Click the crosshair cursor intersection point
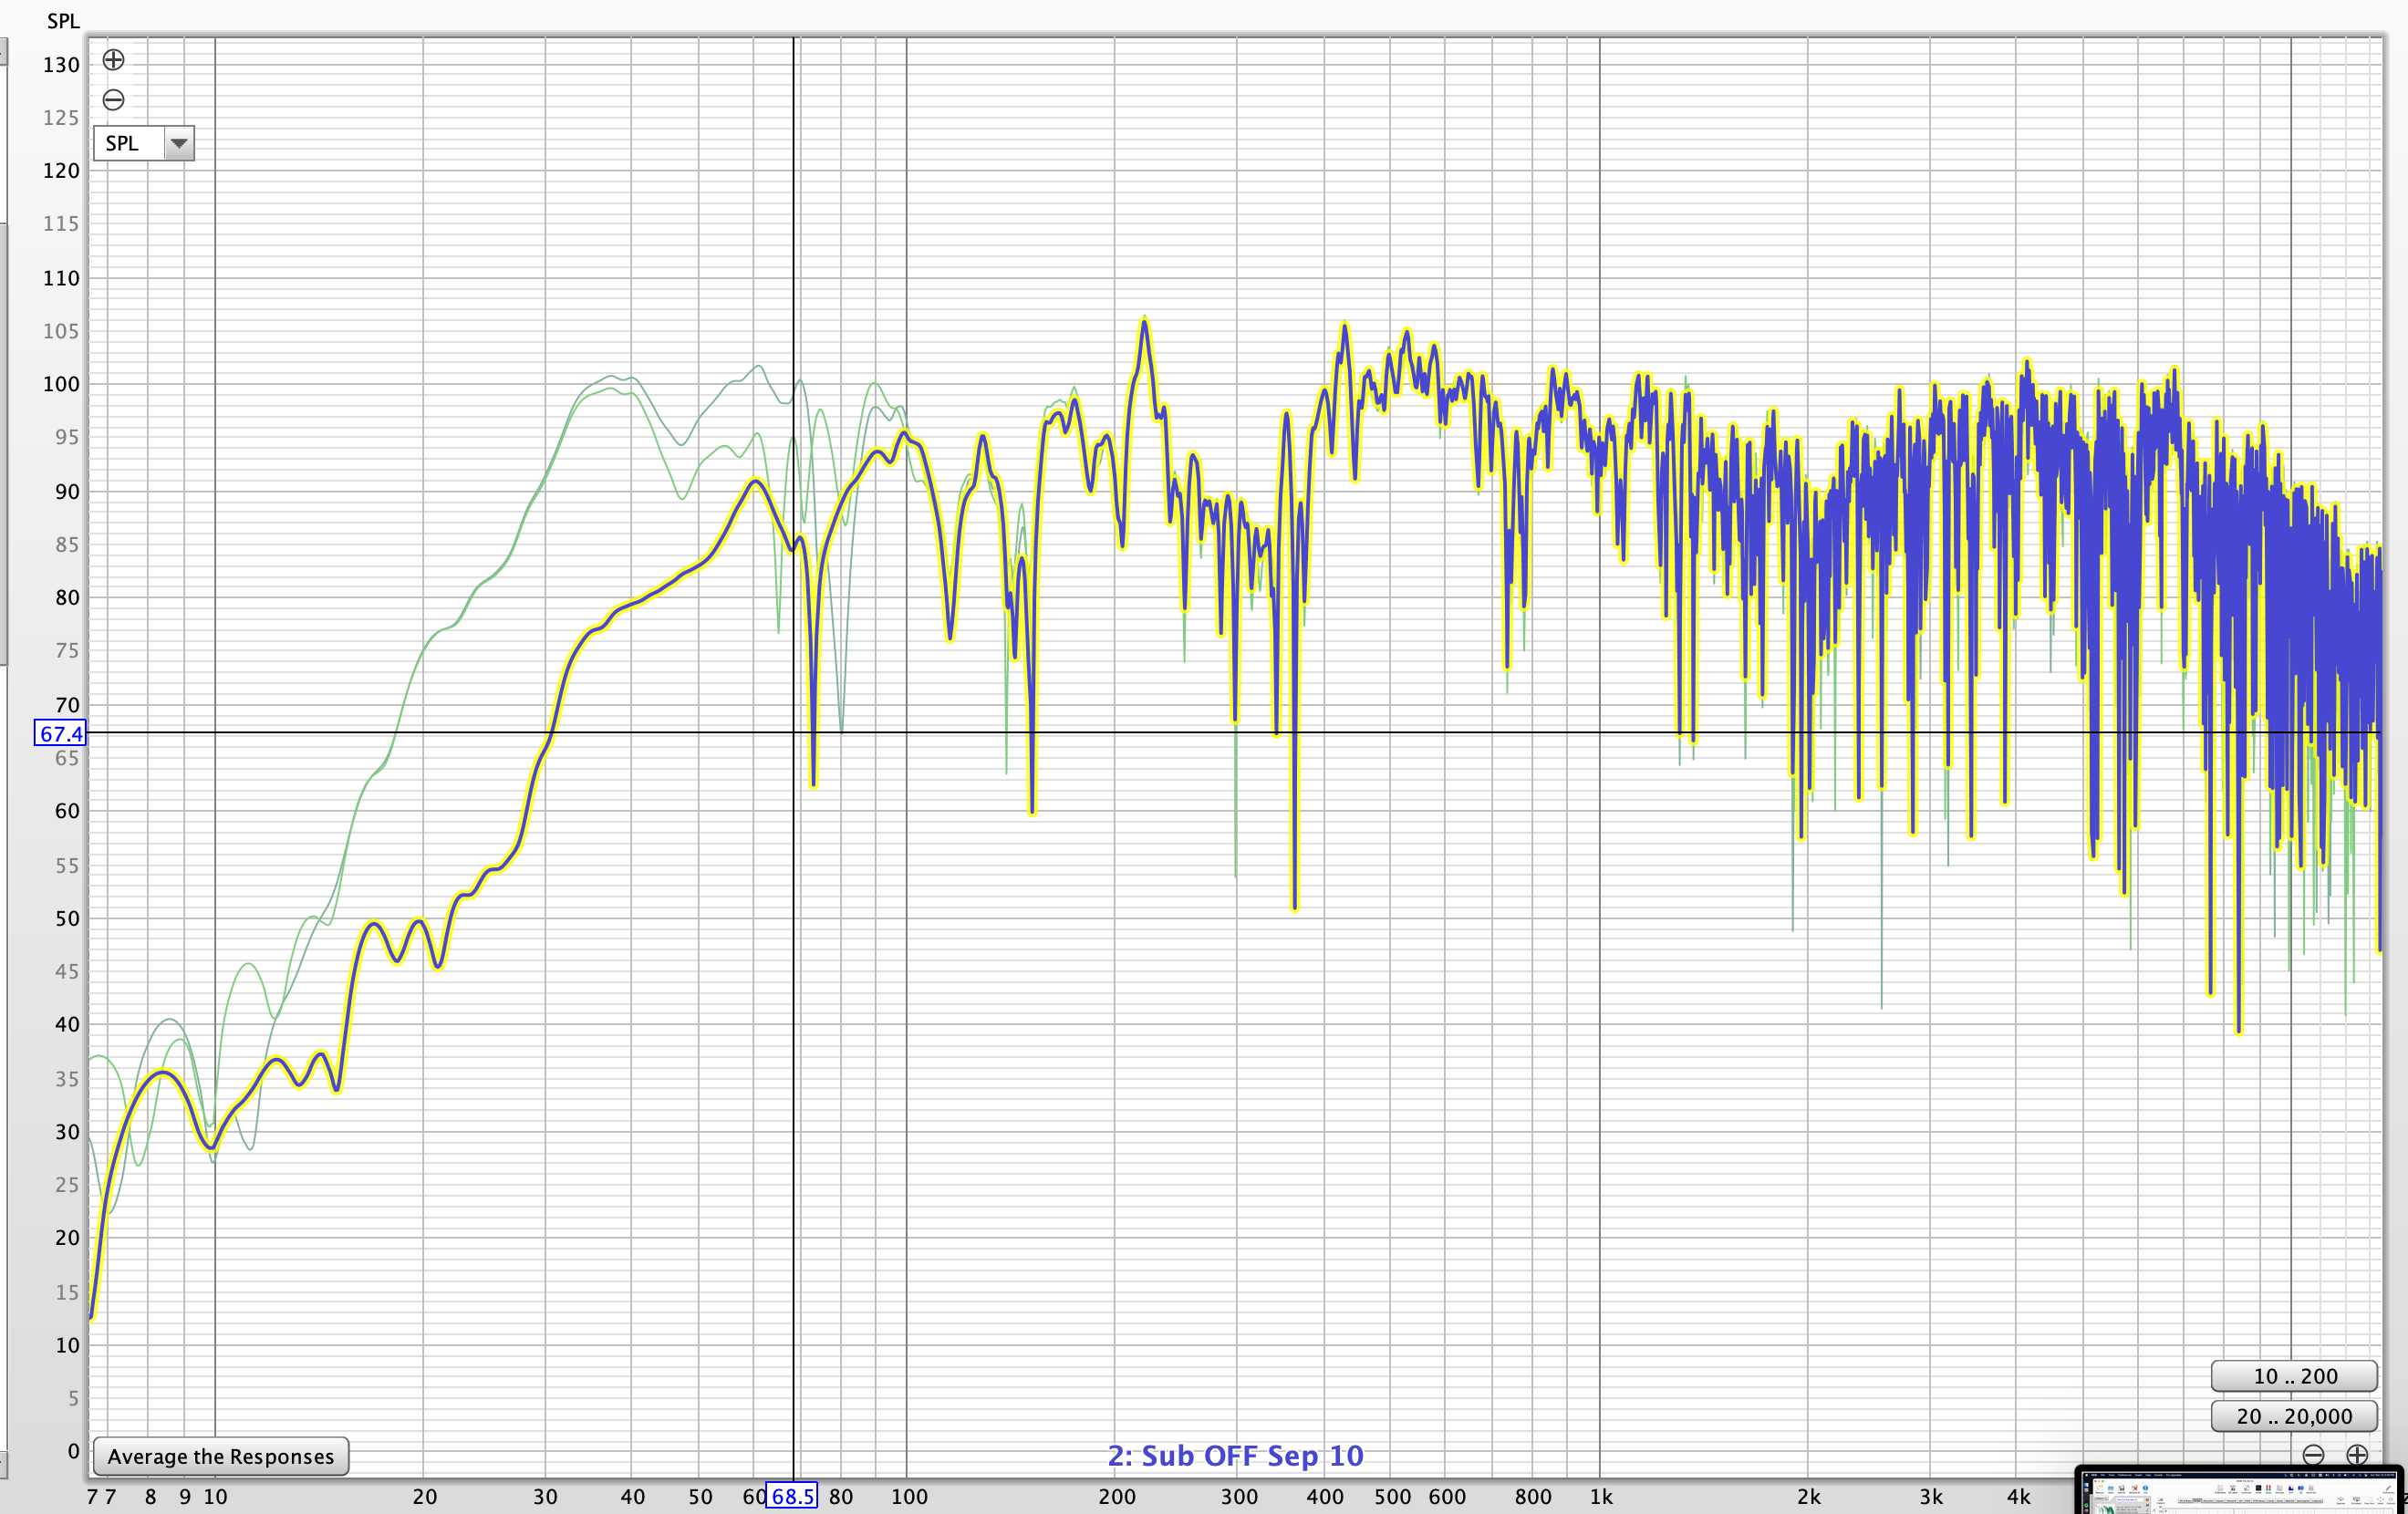 point(794,733)
